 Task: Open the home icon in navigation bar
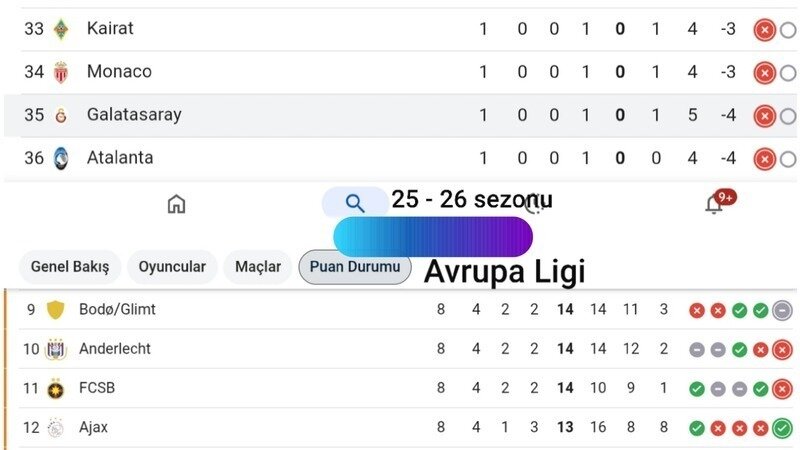click(176, 204)
